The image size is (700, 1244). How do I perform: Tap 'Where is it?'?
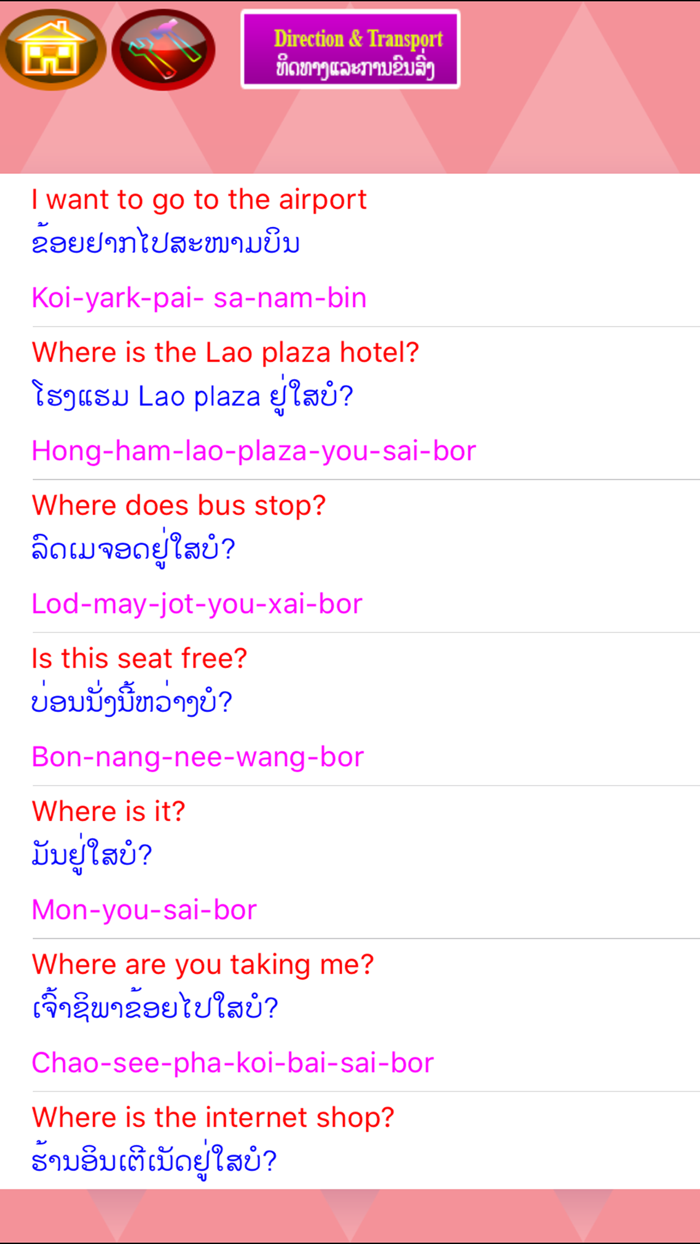click(x=107, y=811)
